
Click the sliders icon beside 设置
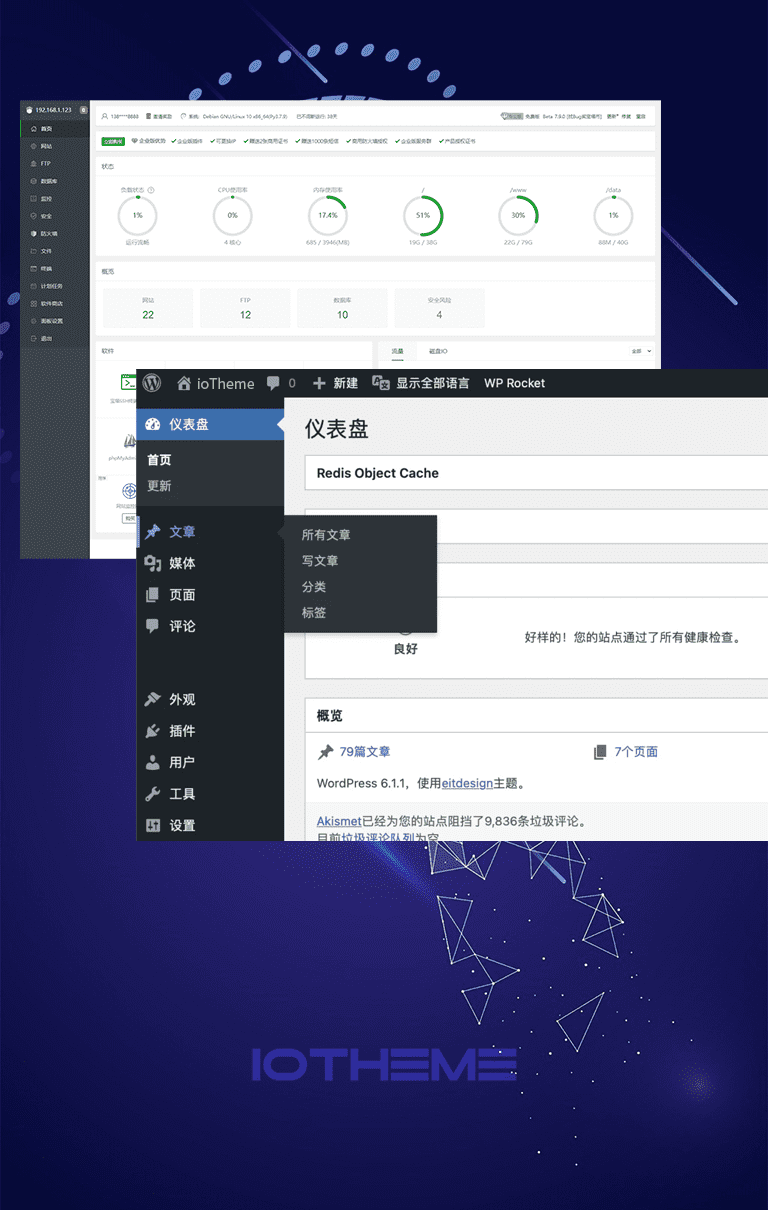pos(153,826)
